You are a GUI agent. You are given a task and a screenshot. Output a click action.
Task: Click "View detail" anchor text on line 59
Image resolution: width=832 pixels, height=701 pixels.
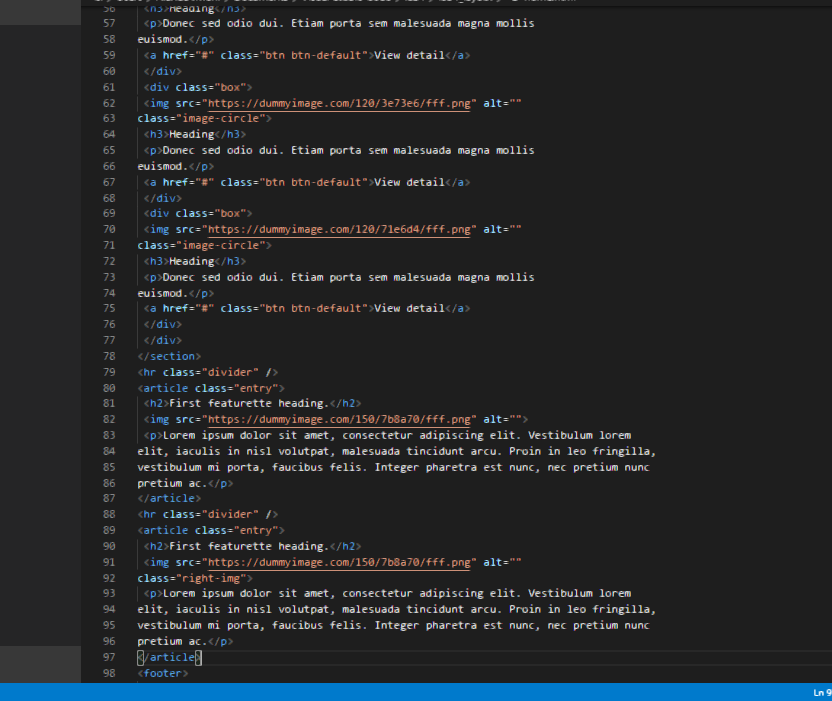click(409, 55)
